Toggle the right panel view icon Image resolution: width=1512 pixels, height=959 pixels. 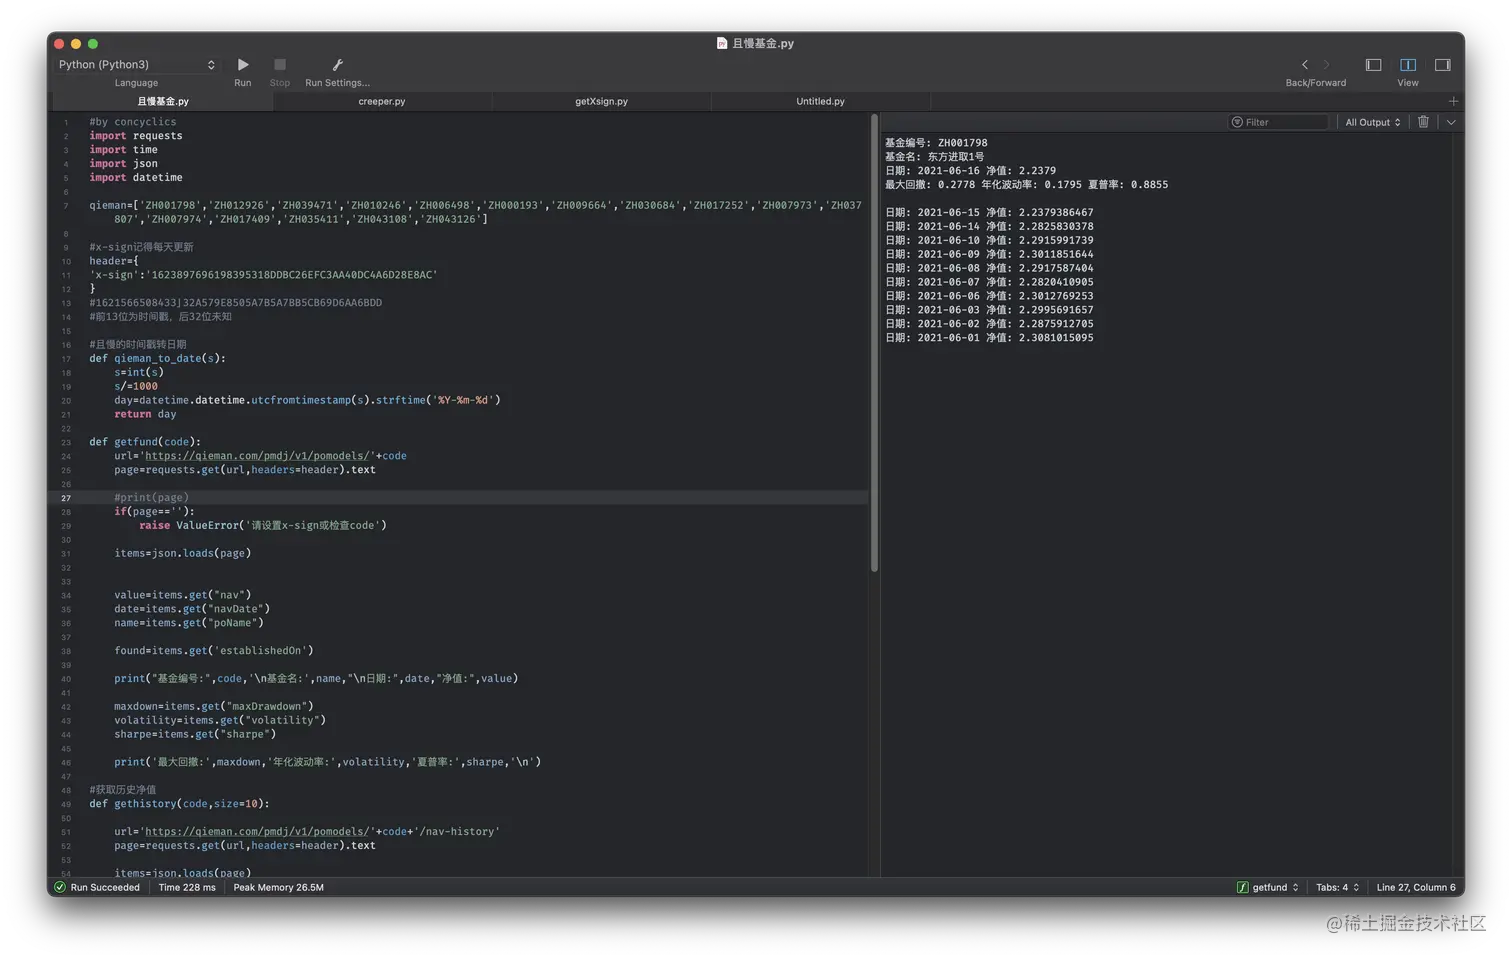1443,65
